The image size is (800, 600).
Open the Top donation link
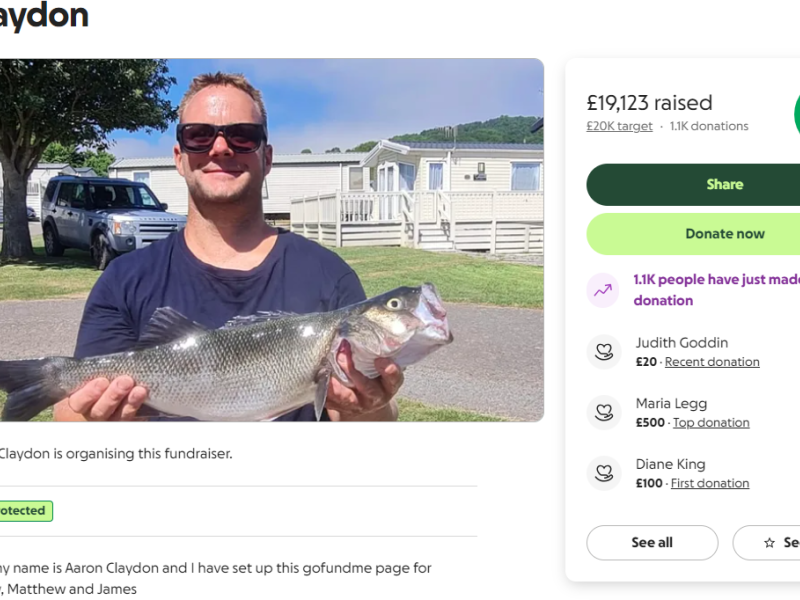point(711,423)
